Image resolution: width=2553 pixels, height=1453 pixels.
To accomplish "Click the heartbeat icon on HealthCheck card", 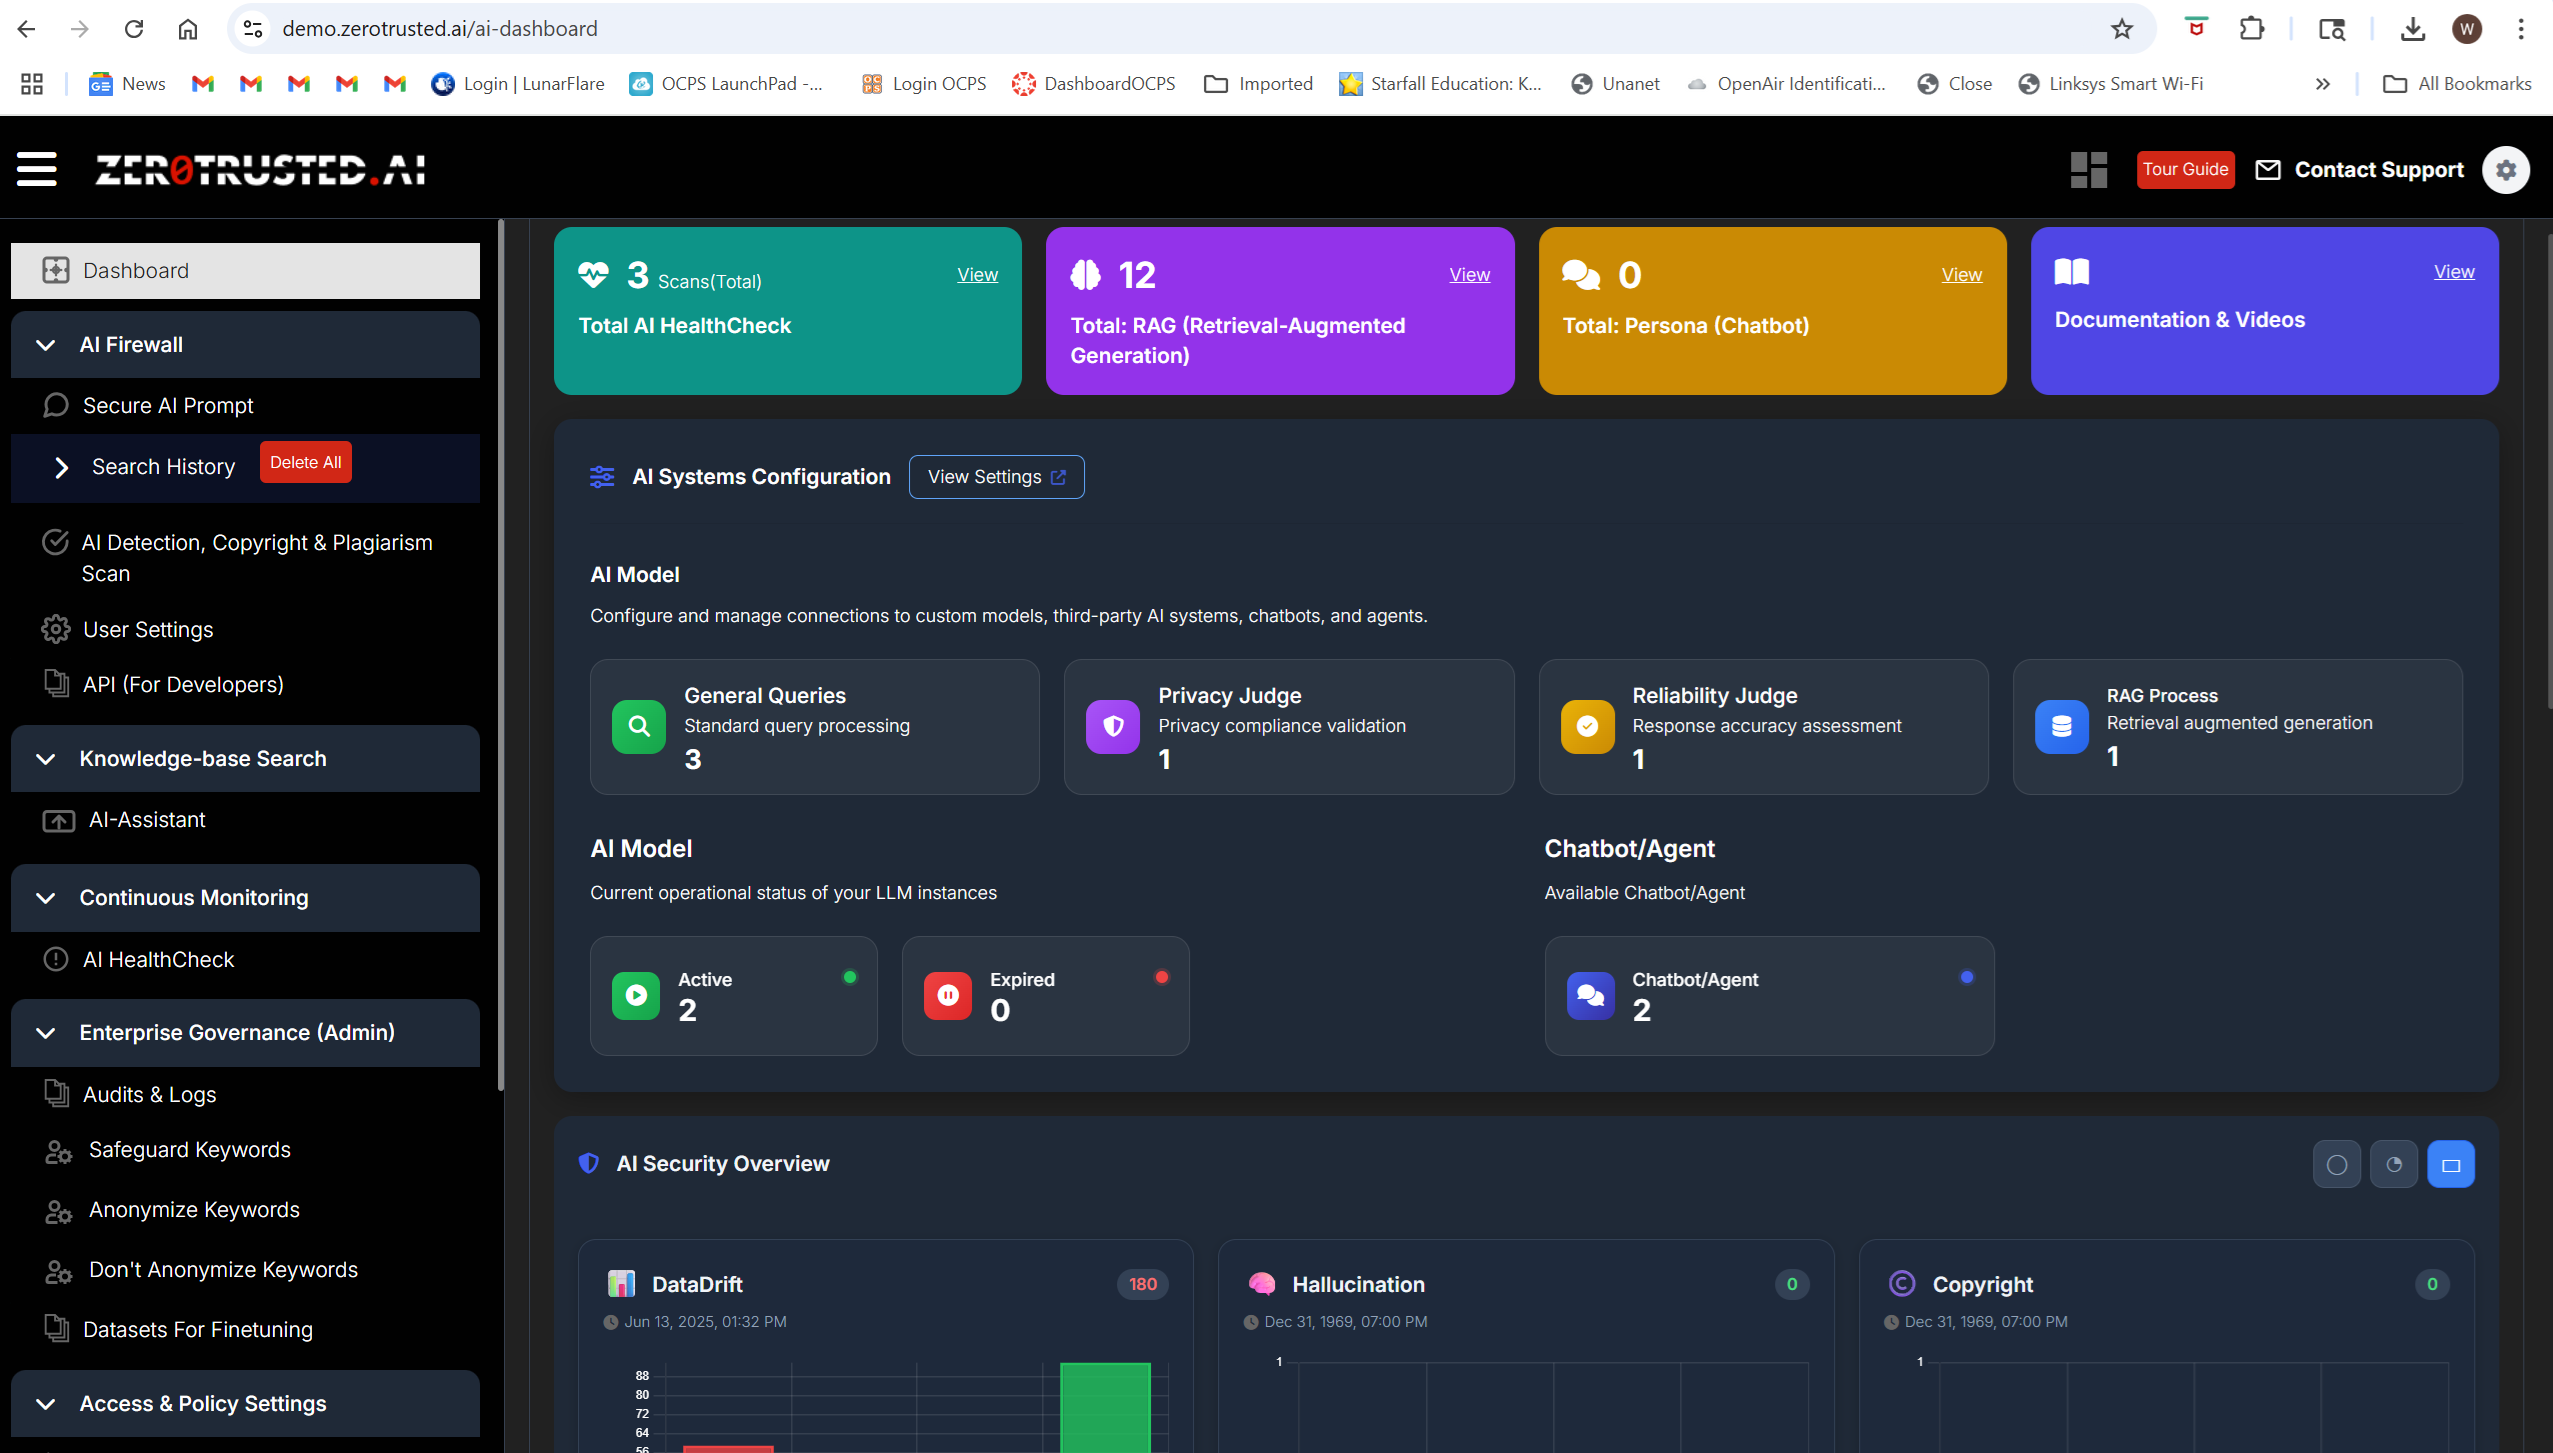I will pyautogui.click(x=593, y=274).
